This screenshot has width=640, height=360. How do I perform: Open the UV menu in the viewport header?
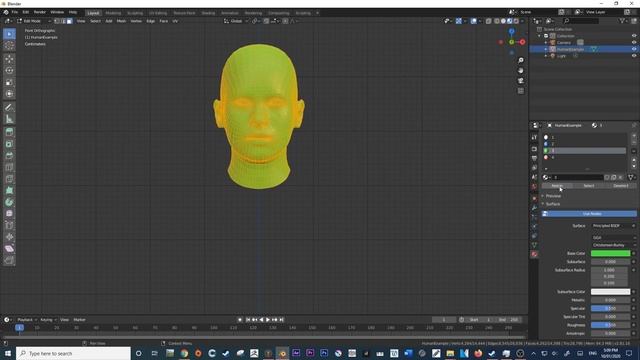[x=175, y=21]
